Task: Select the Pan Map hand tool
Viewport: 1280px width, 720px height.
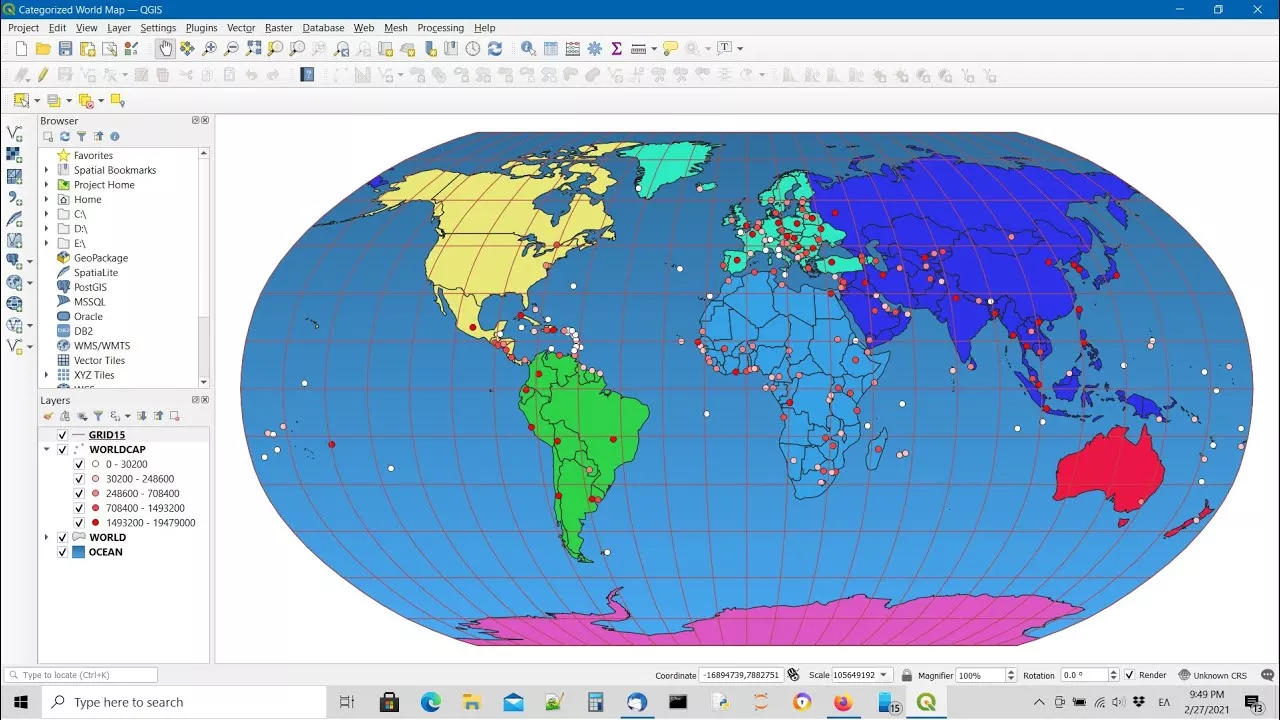Action: 165,48
